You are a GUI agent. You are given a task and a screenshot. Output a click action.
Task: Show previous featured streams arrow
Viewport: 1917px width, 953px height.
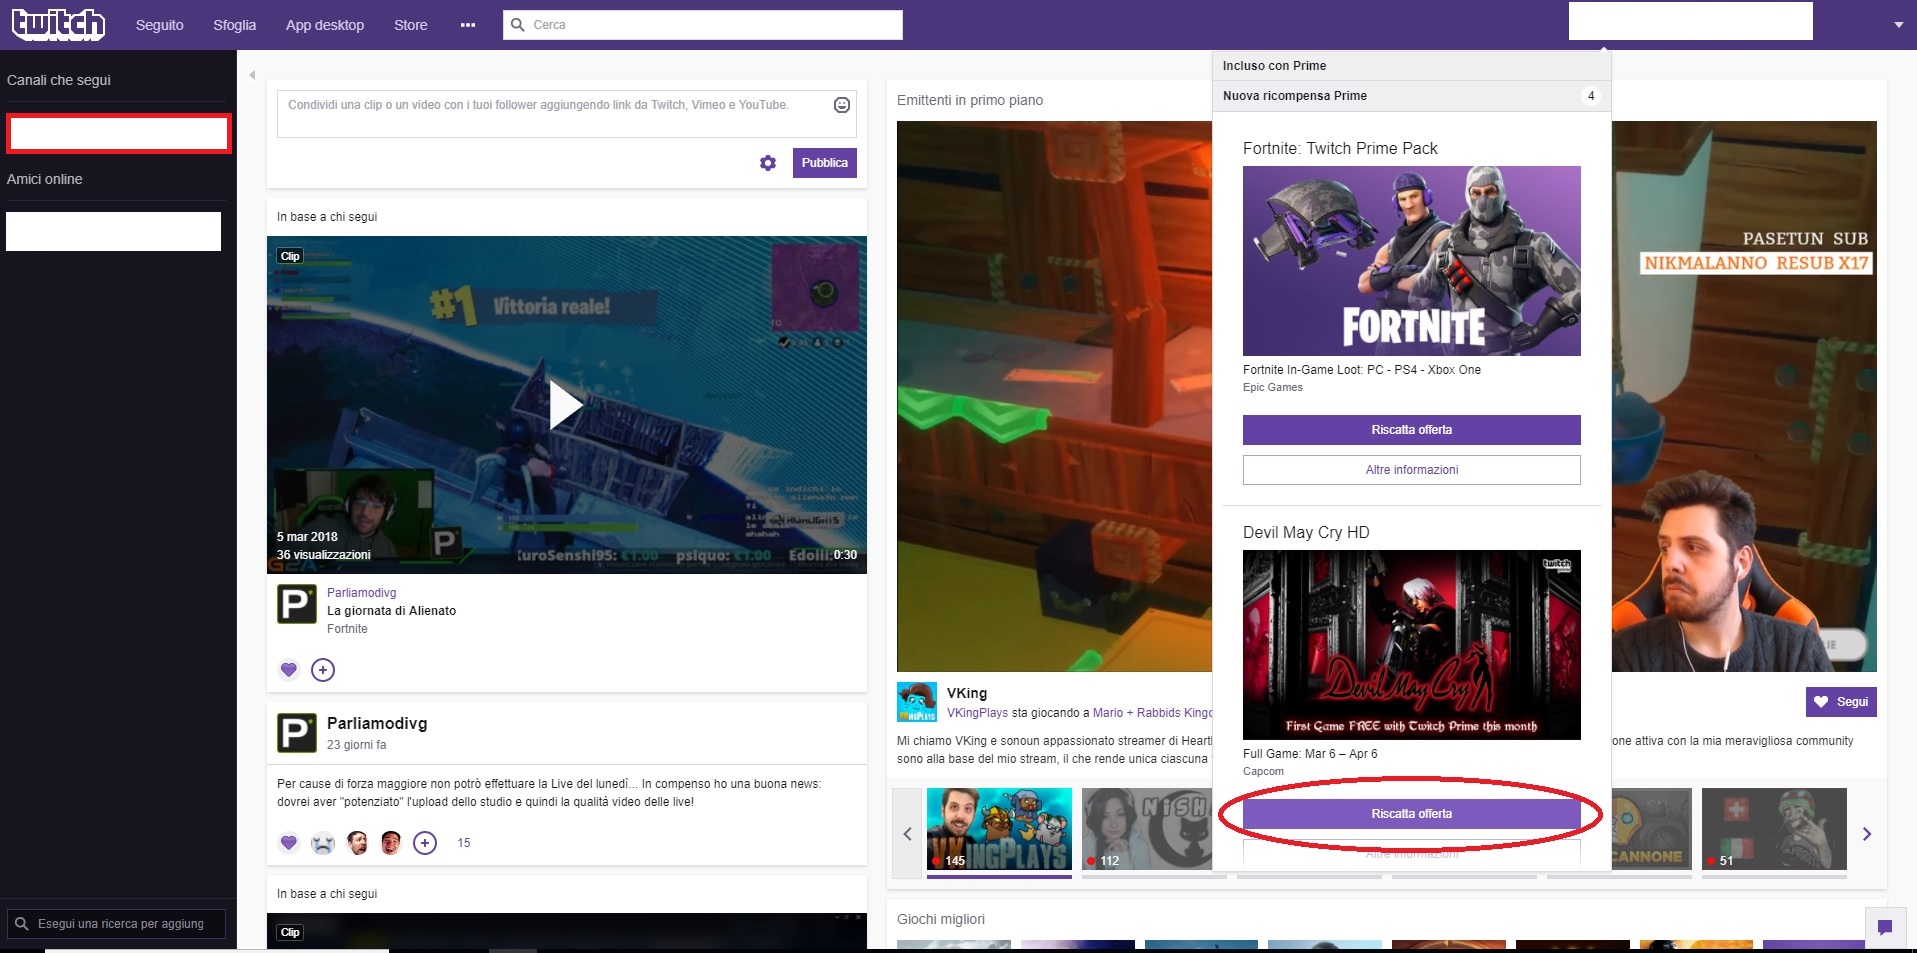pyautogui.click(x=907, y=834)
